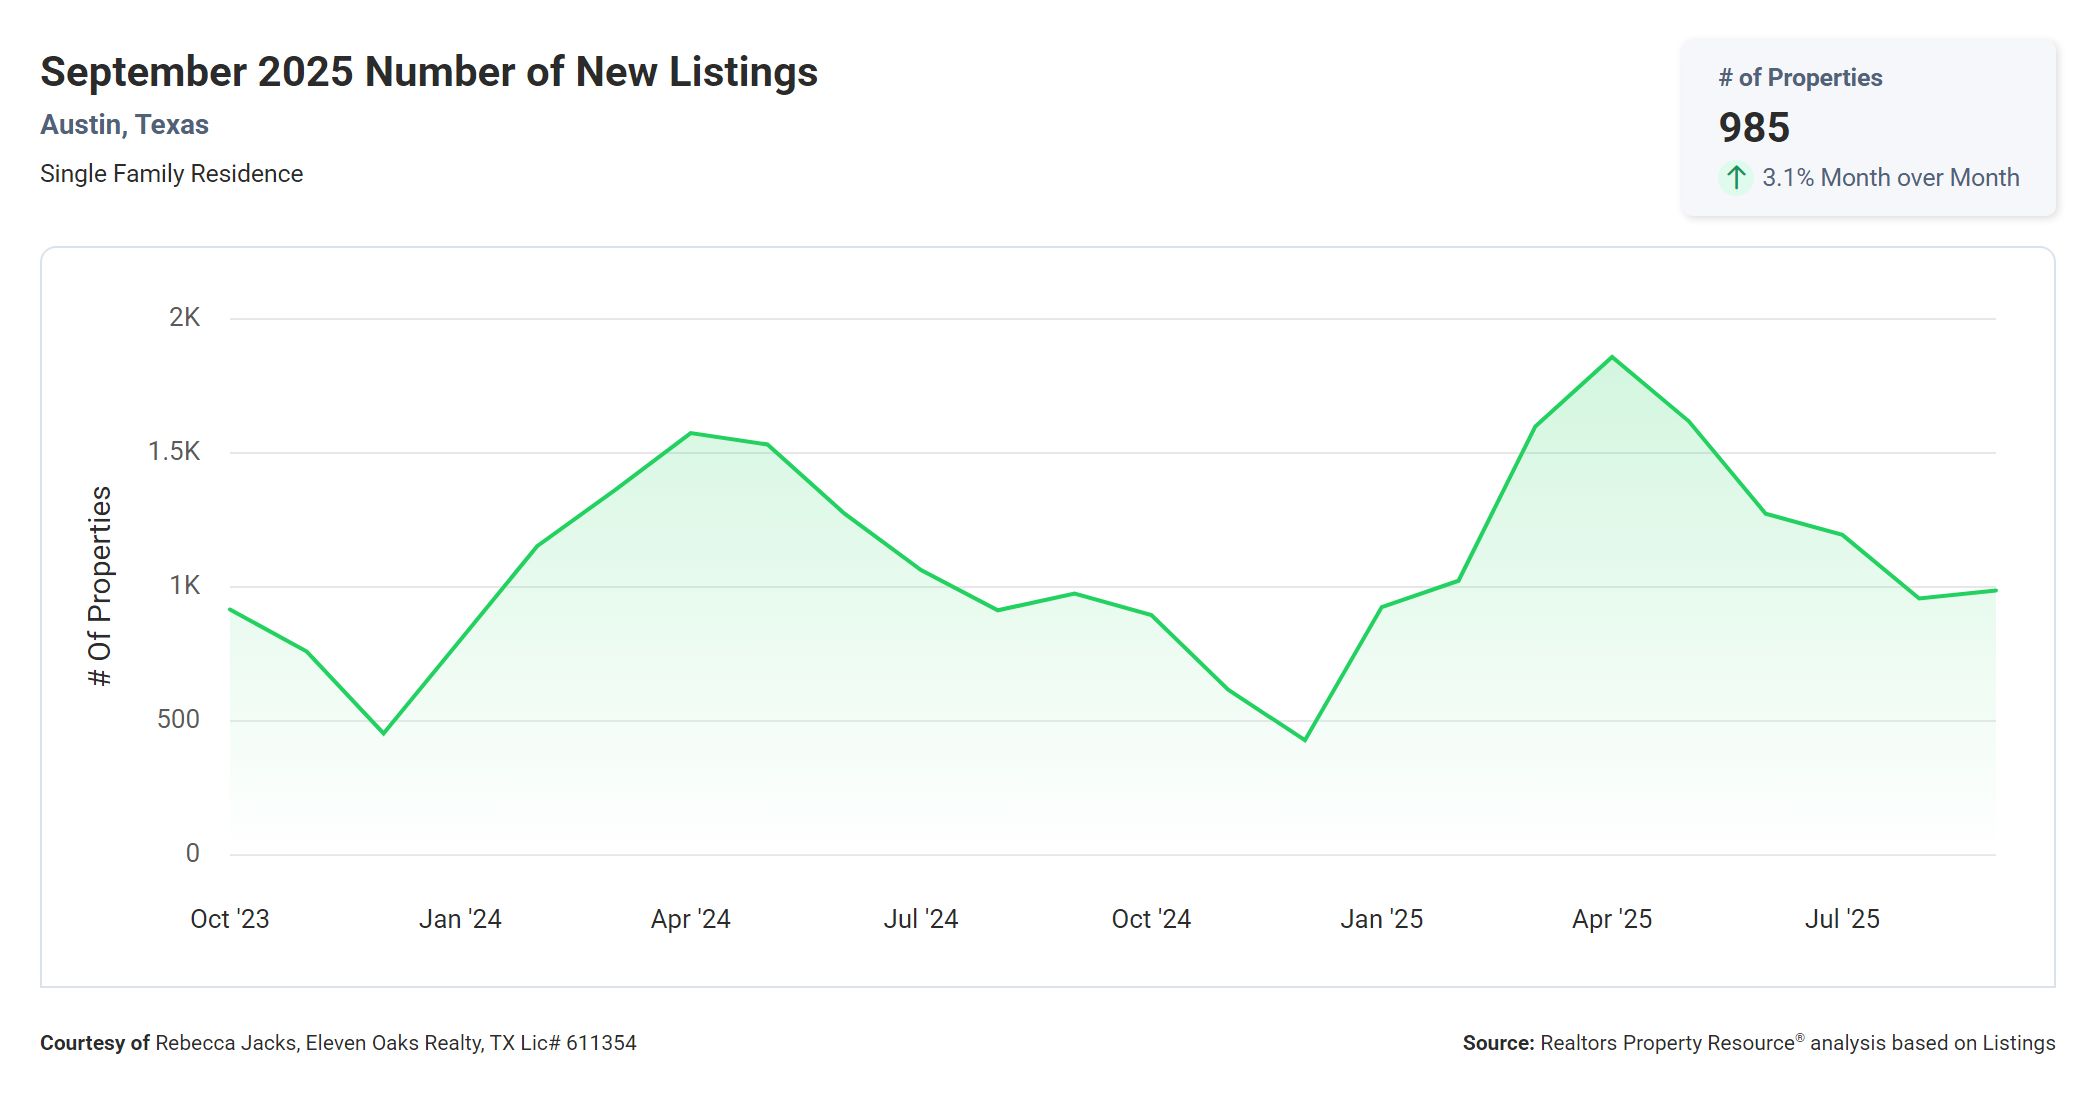
Task: Click the 985 properties count value
Action: click(1754, 128)
